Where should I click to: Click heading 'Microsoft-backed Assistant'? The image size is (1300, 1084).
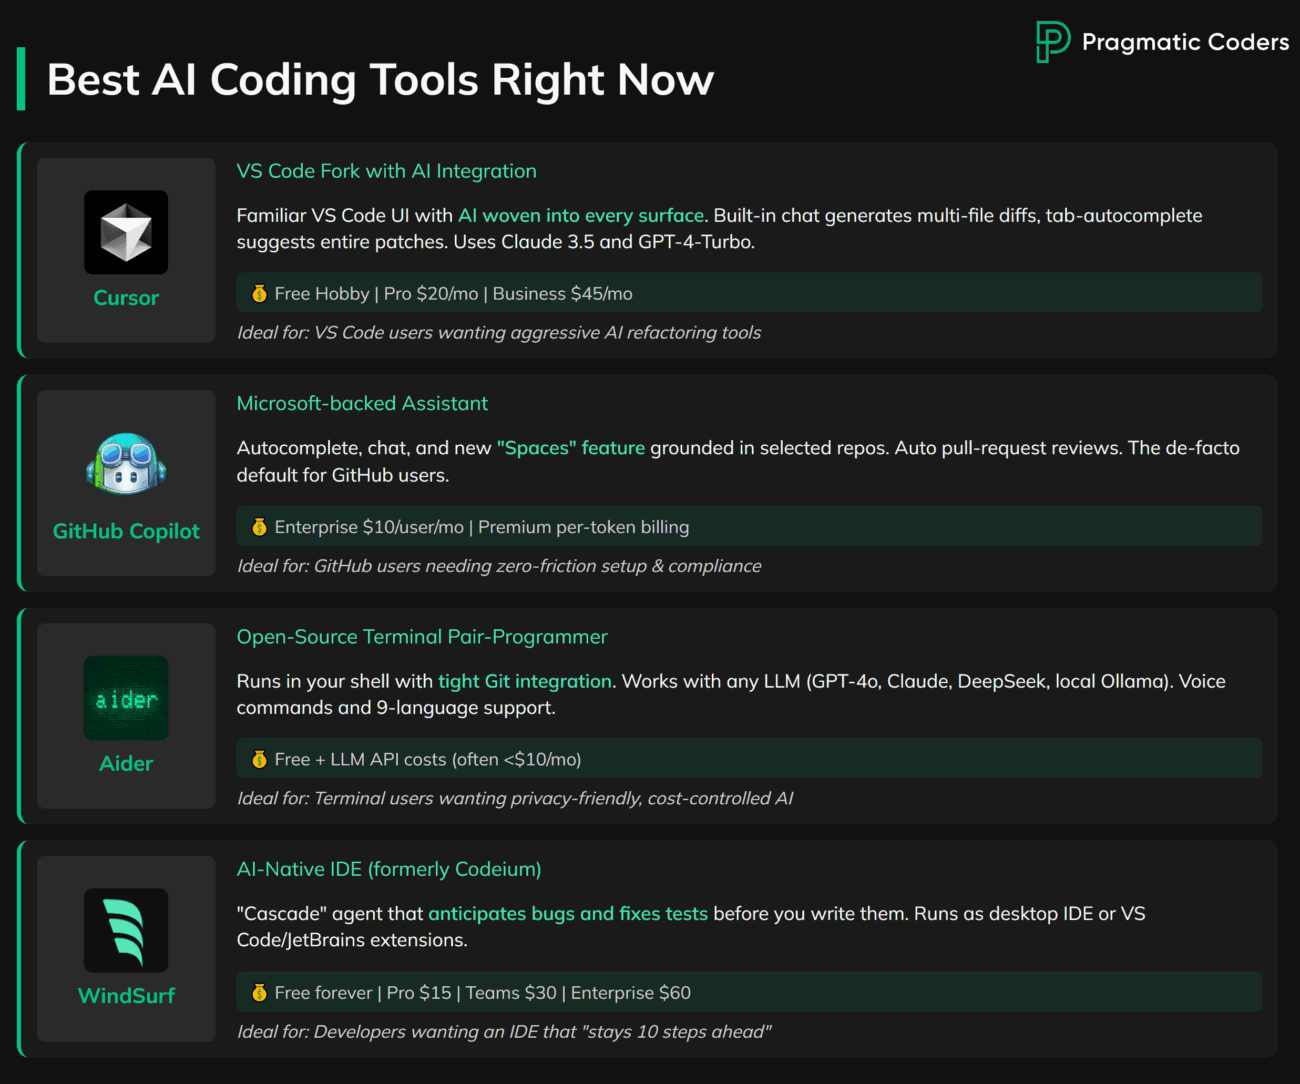[x=362, y=403]
